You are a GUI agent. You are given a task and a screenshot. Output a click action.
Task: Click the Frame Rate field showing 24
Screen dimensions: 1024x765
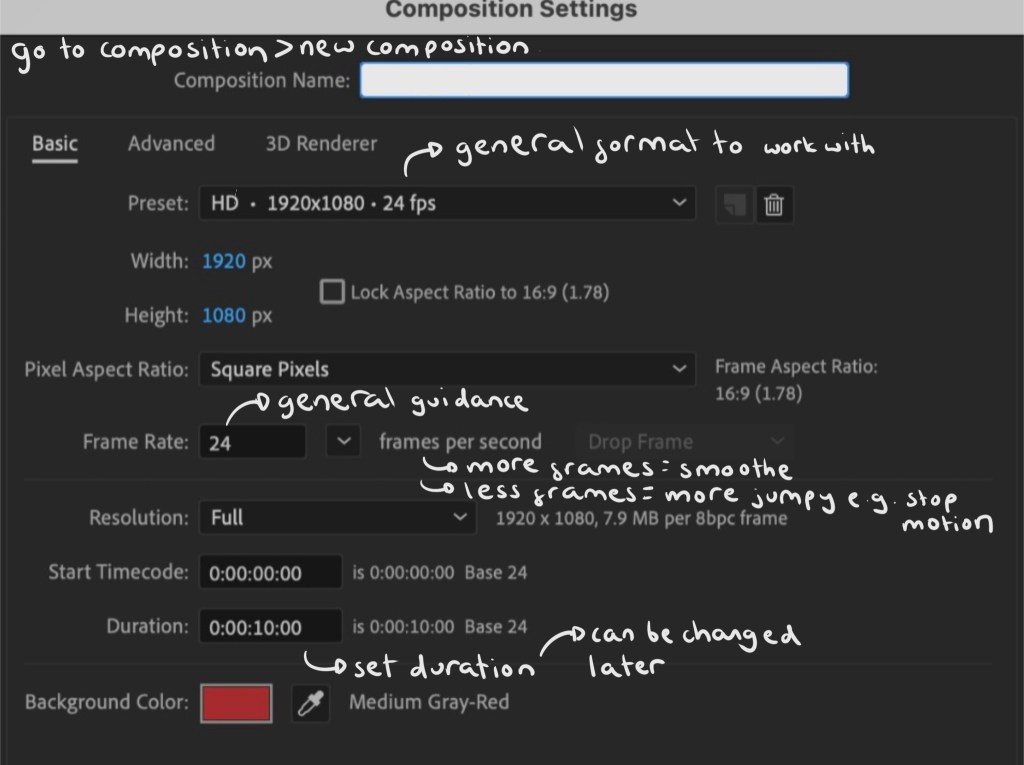click(x=252, y=442)
